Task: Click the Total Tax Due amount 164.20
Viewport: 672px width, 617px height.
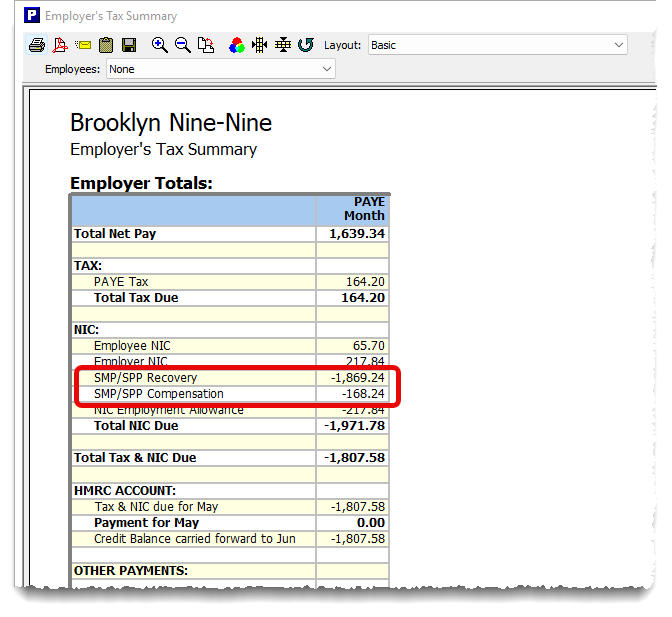Action: 363,298
